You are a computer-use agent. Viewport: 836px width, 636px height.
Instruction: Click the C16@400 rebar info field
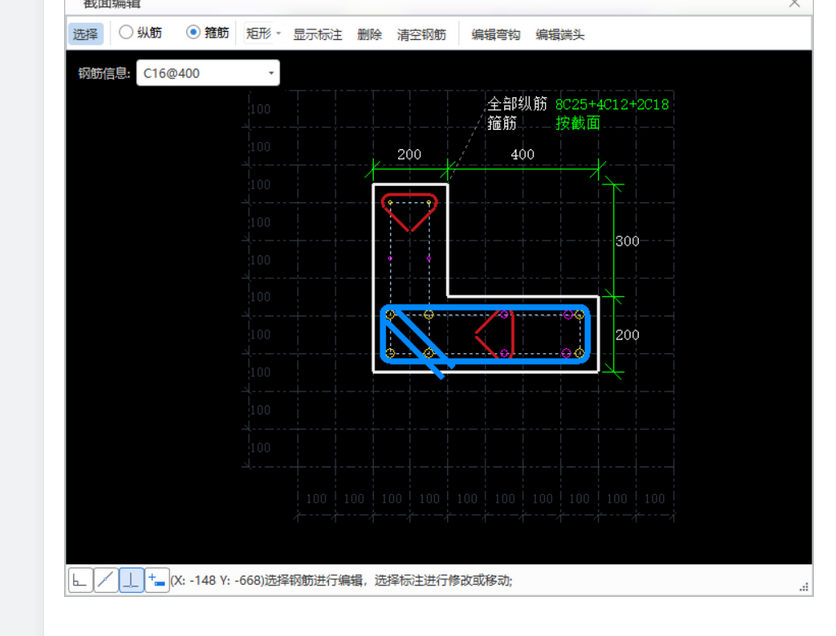pos(208,73)
